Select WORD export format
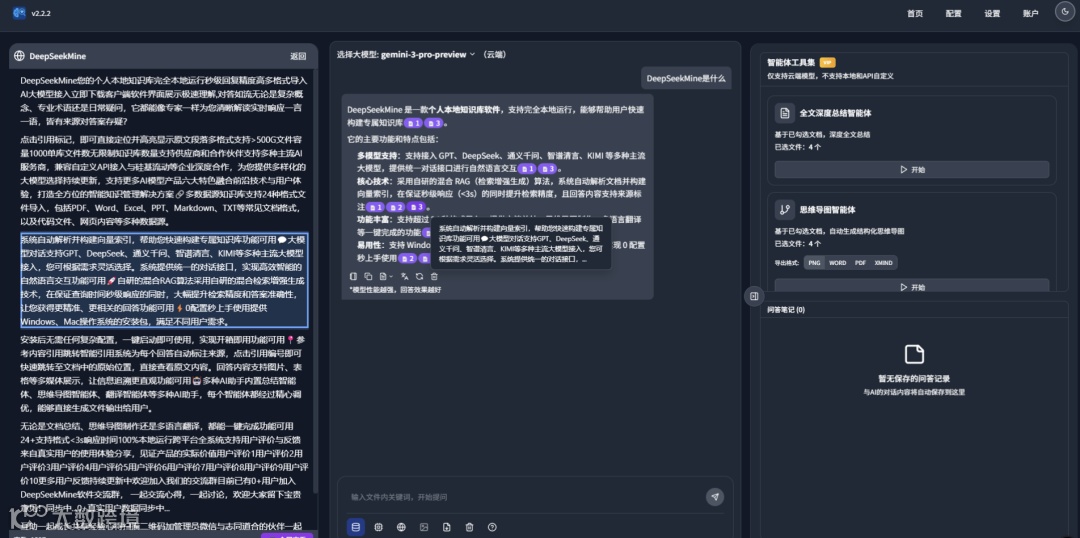 [838, 262]
